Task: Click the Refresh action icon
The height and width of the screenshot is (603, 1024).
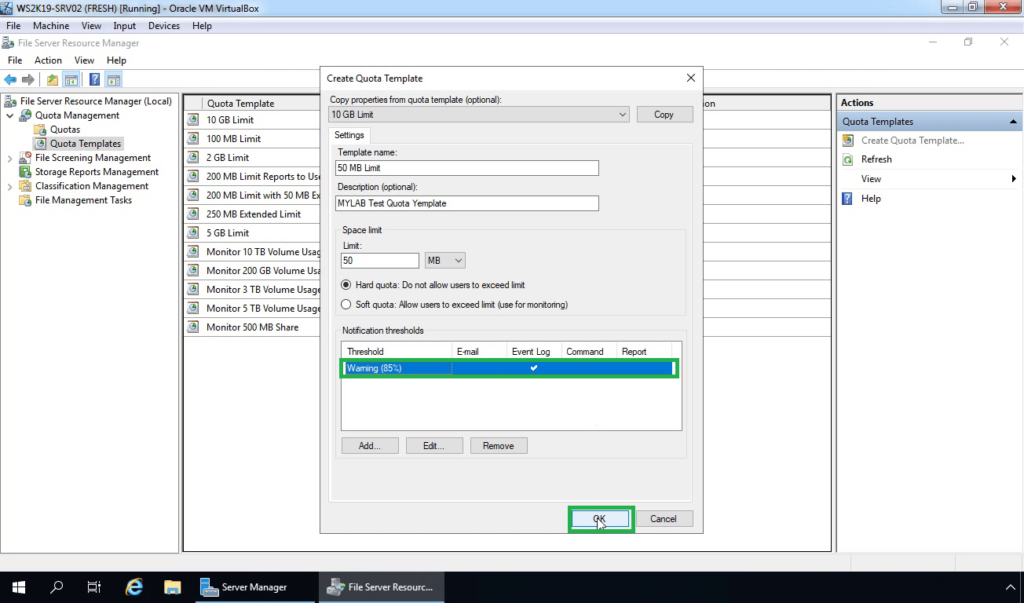Action: click(x=848, y=159)
